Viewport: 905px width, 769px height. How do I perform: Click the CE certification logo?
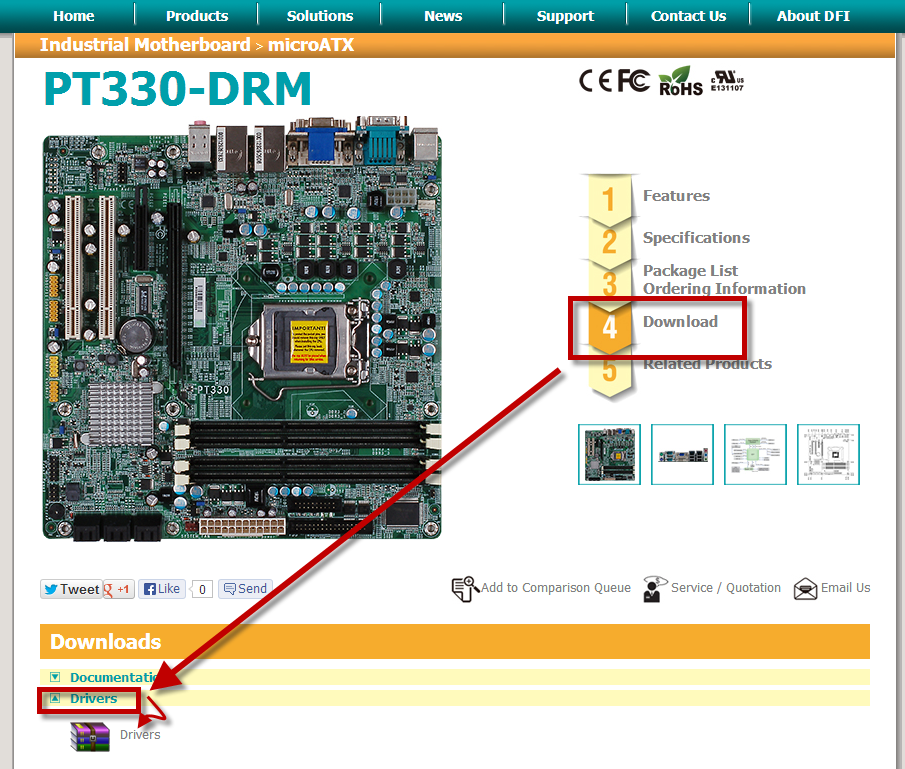coord(595,80)
